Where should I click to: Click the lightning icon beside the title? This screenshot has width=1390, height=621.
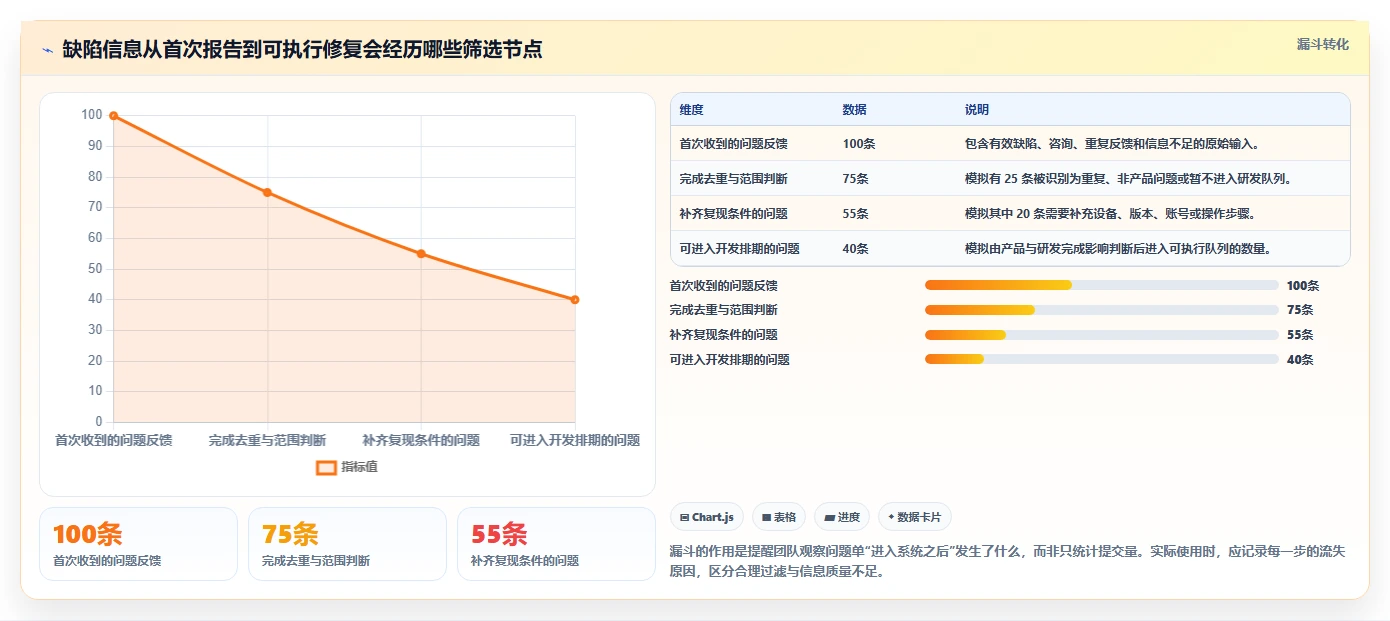point(48,49)
